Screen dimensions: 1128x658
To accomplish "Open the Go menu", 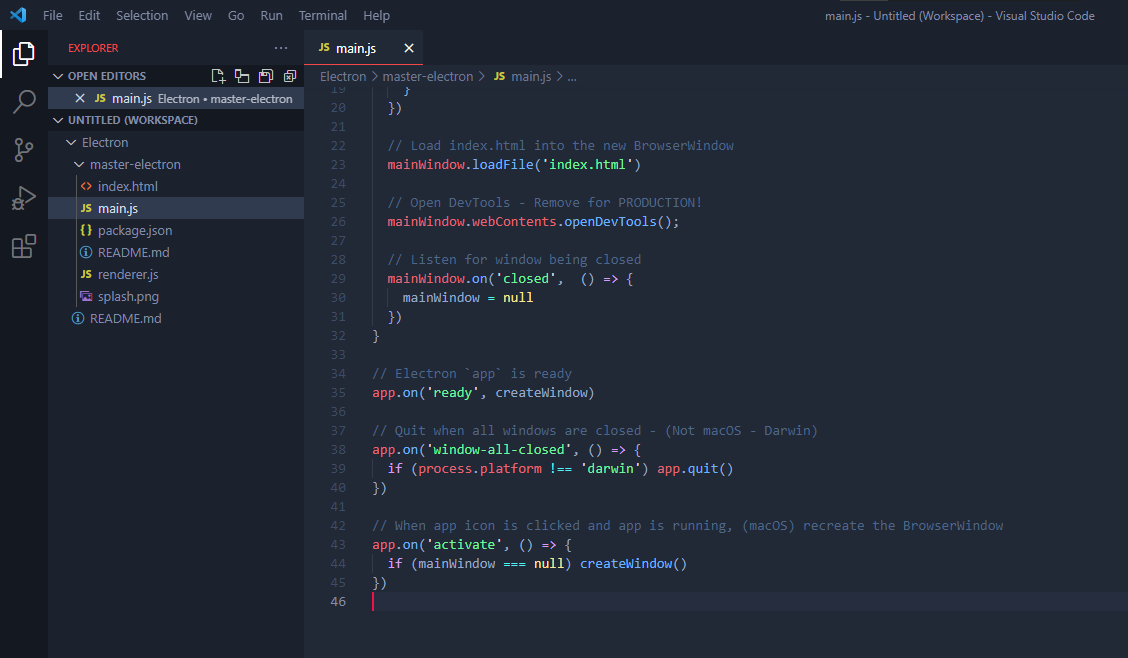I will (236, 15).
